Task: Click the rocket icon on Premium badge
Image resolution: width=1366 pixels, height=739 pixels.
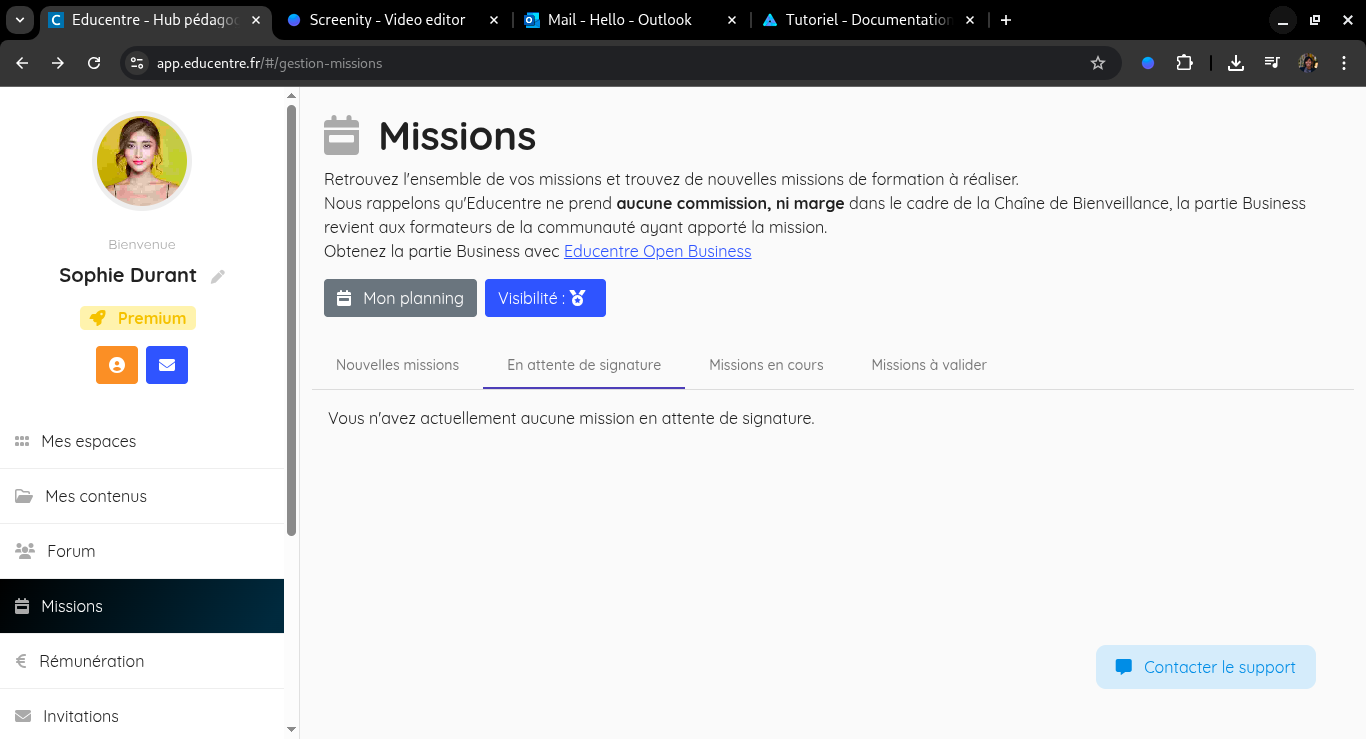Action: tap(97, 318)
